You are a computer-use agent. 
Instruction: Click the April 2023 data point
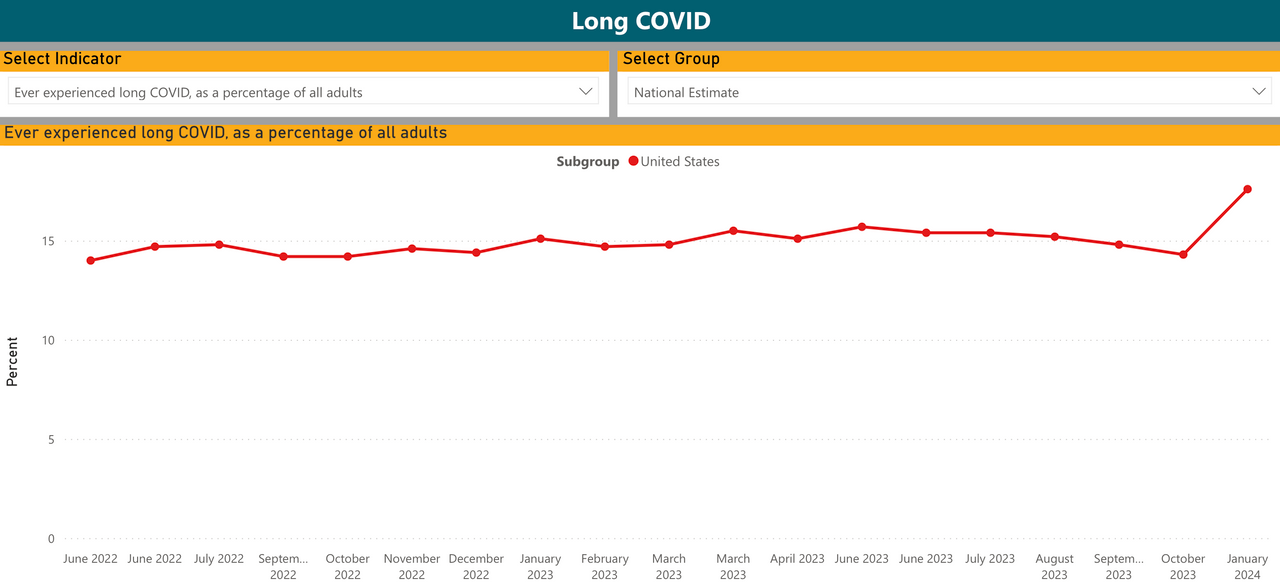[x=797, y=239]
